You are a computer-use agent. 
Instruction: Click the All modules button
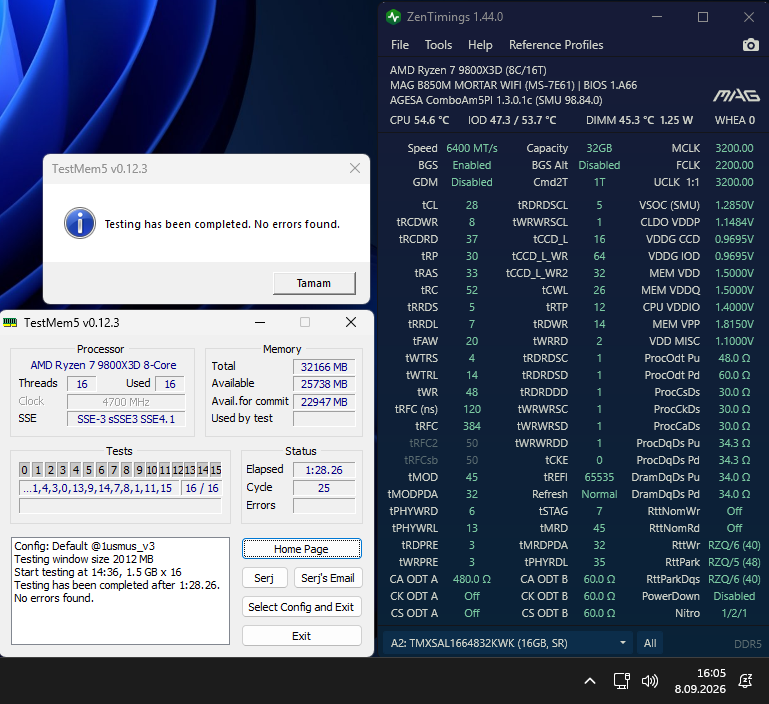pyautogui.click(x=650, y=643)
